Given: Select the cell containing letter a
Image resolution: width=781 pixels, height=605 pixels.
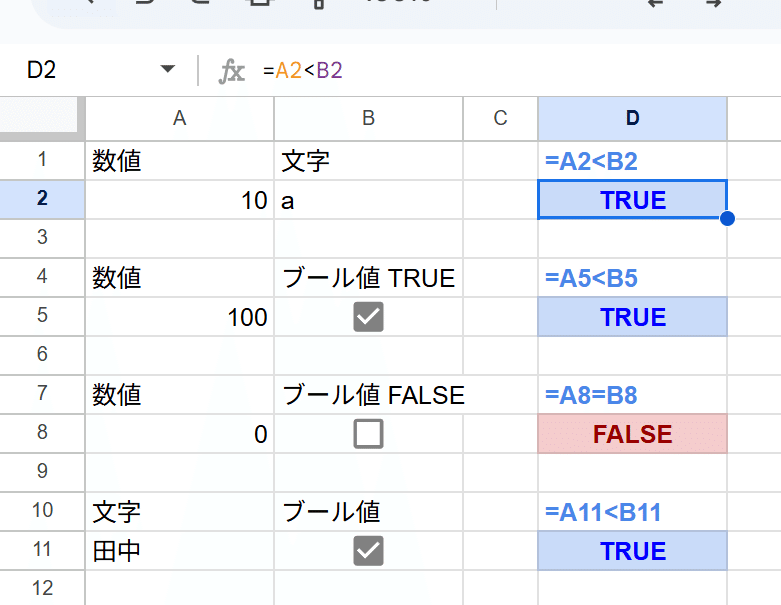Looking at the screenshot, I should [368, 200].
